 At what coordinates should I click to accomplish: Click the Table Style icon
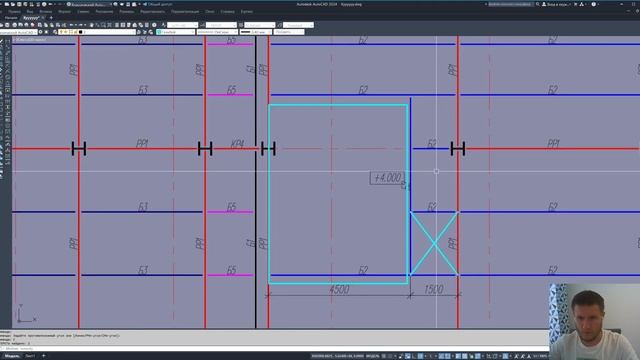[241, 25]
